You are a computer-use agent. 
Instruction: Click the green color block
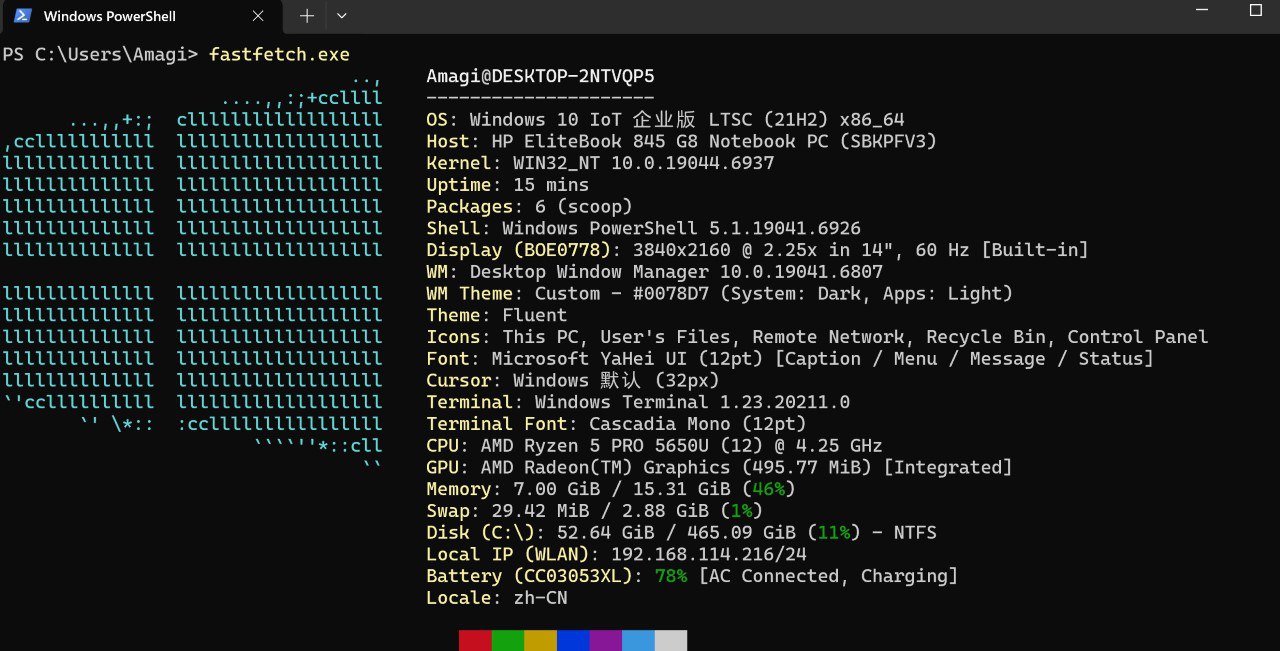click(507, 640)
